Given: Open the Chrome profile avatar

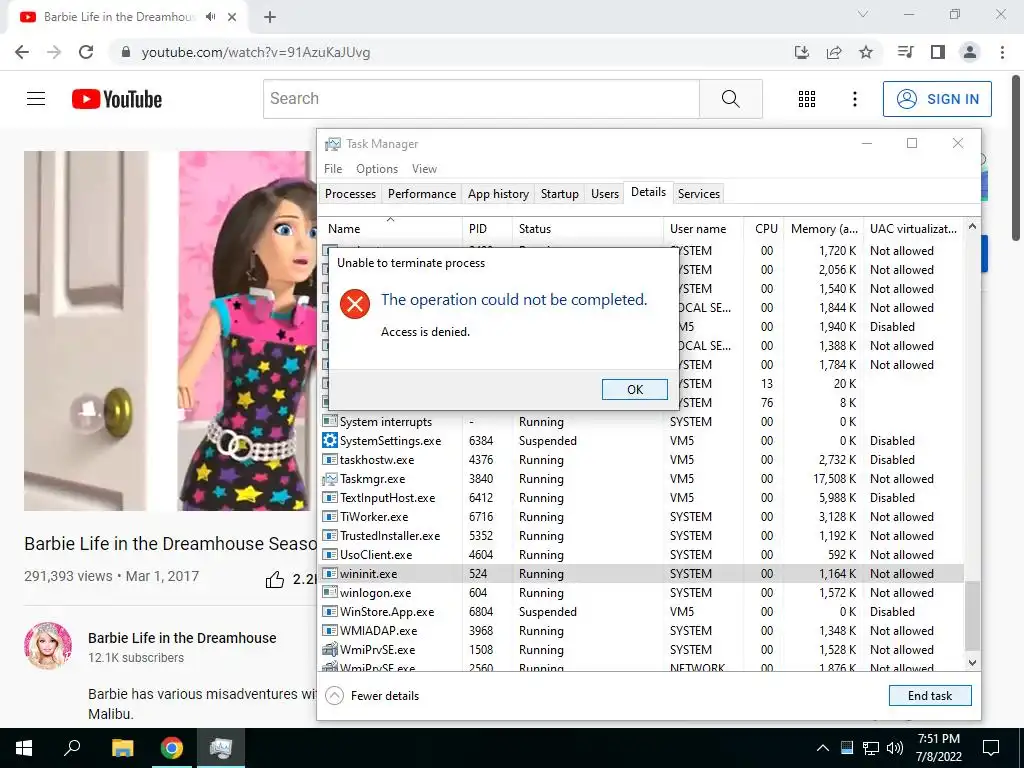Looking at the screenshot, I should point(970,52).
